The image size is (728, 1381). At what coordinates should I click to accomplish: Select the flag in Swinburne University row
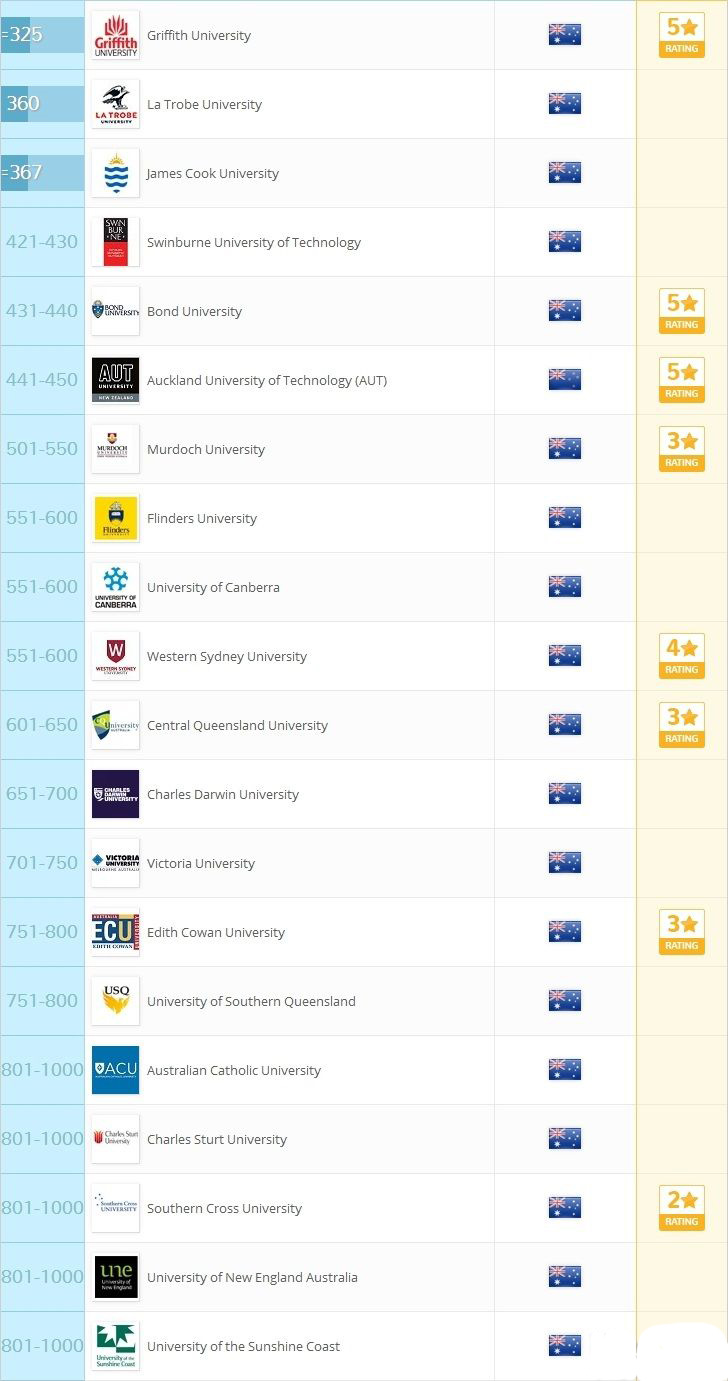[565, 241]
